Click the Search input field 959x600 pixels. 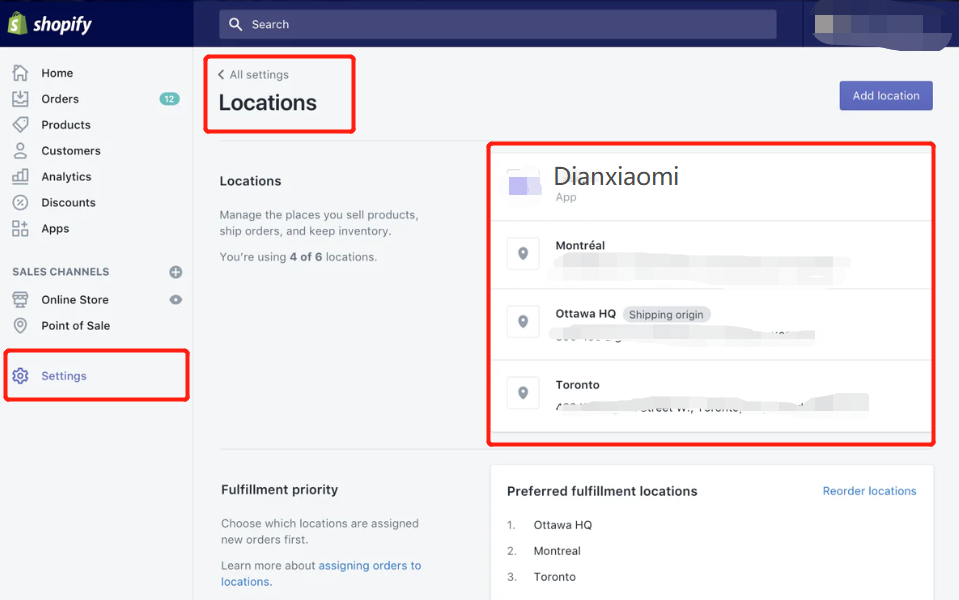click(498, 24)
